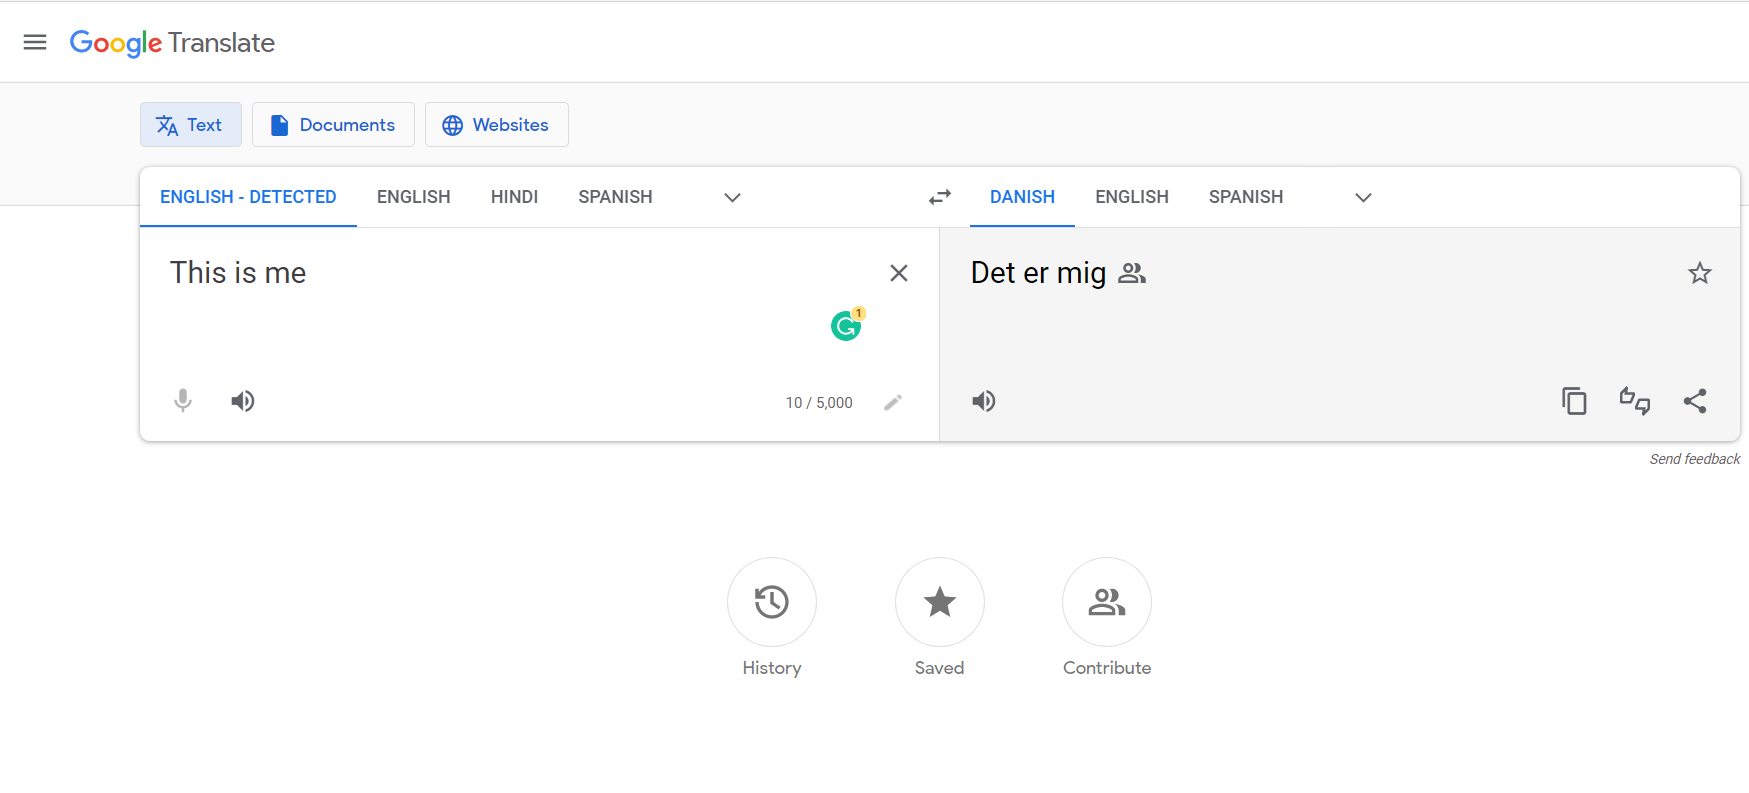Click the Send feedback link
This screenshot has width=1749, height=793.
pos(1694,459)
